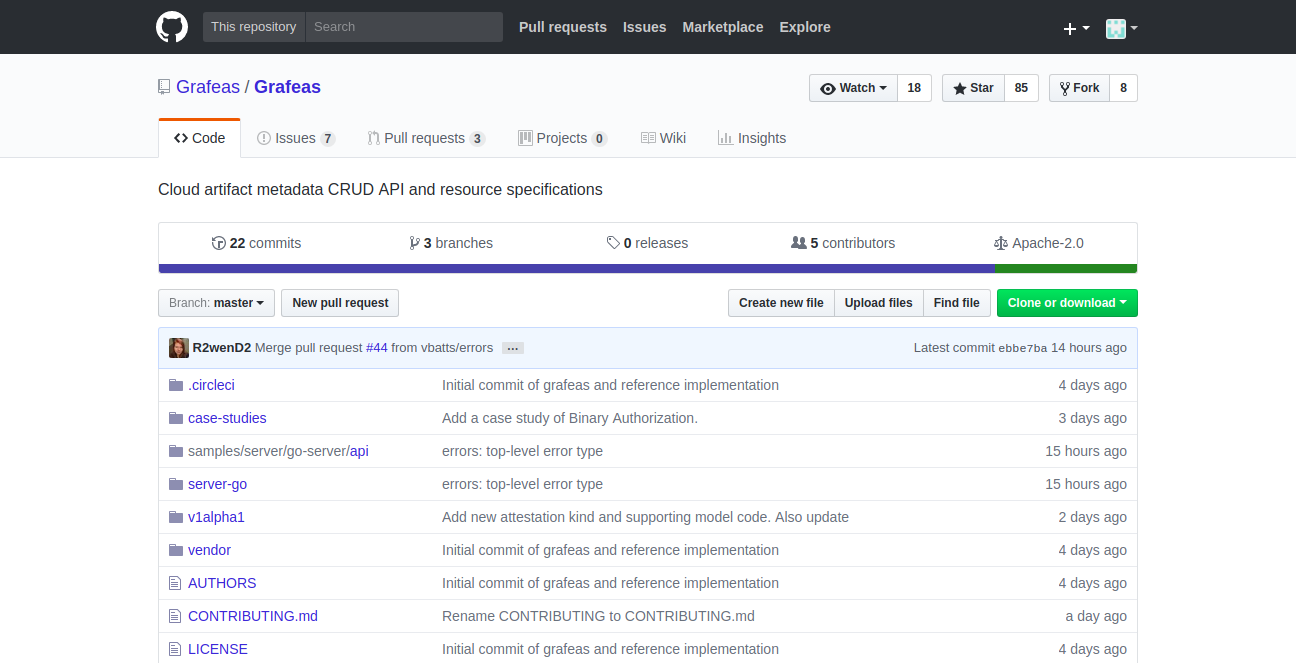Image resolution: width=1296 pixels, height=663 pixels.
Task: Open the LICENSE file
Action: click(x=218, y=649)
